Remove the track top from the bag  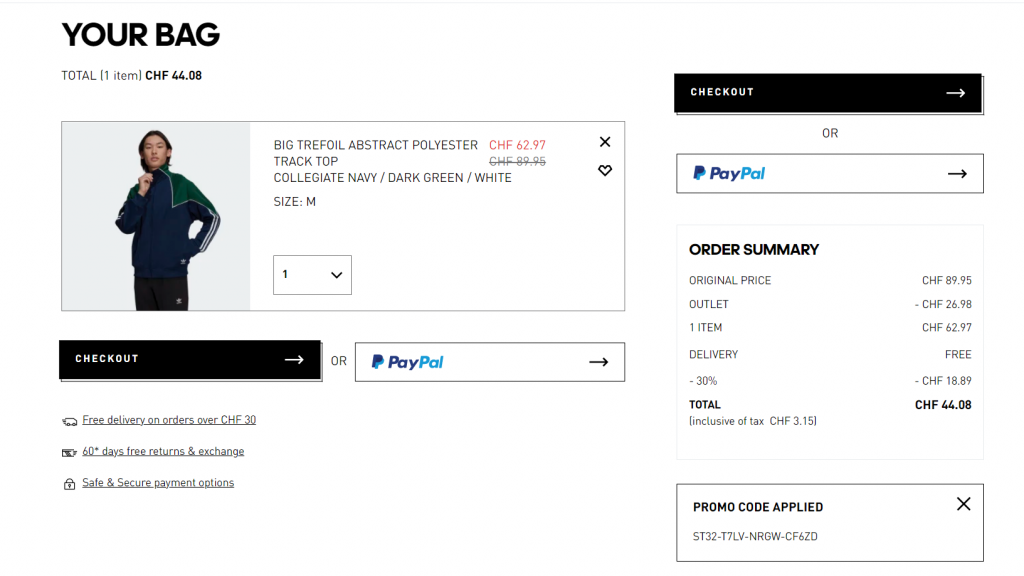(x=605, y=142)
